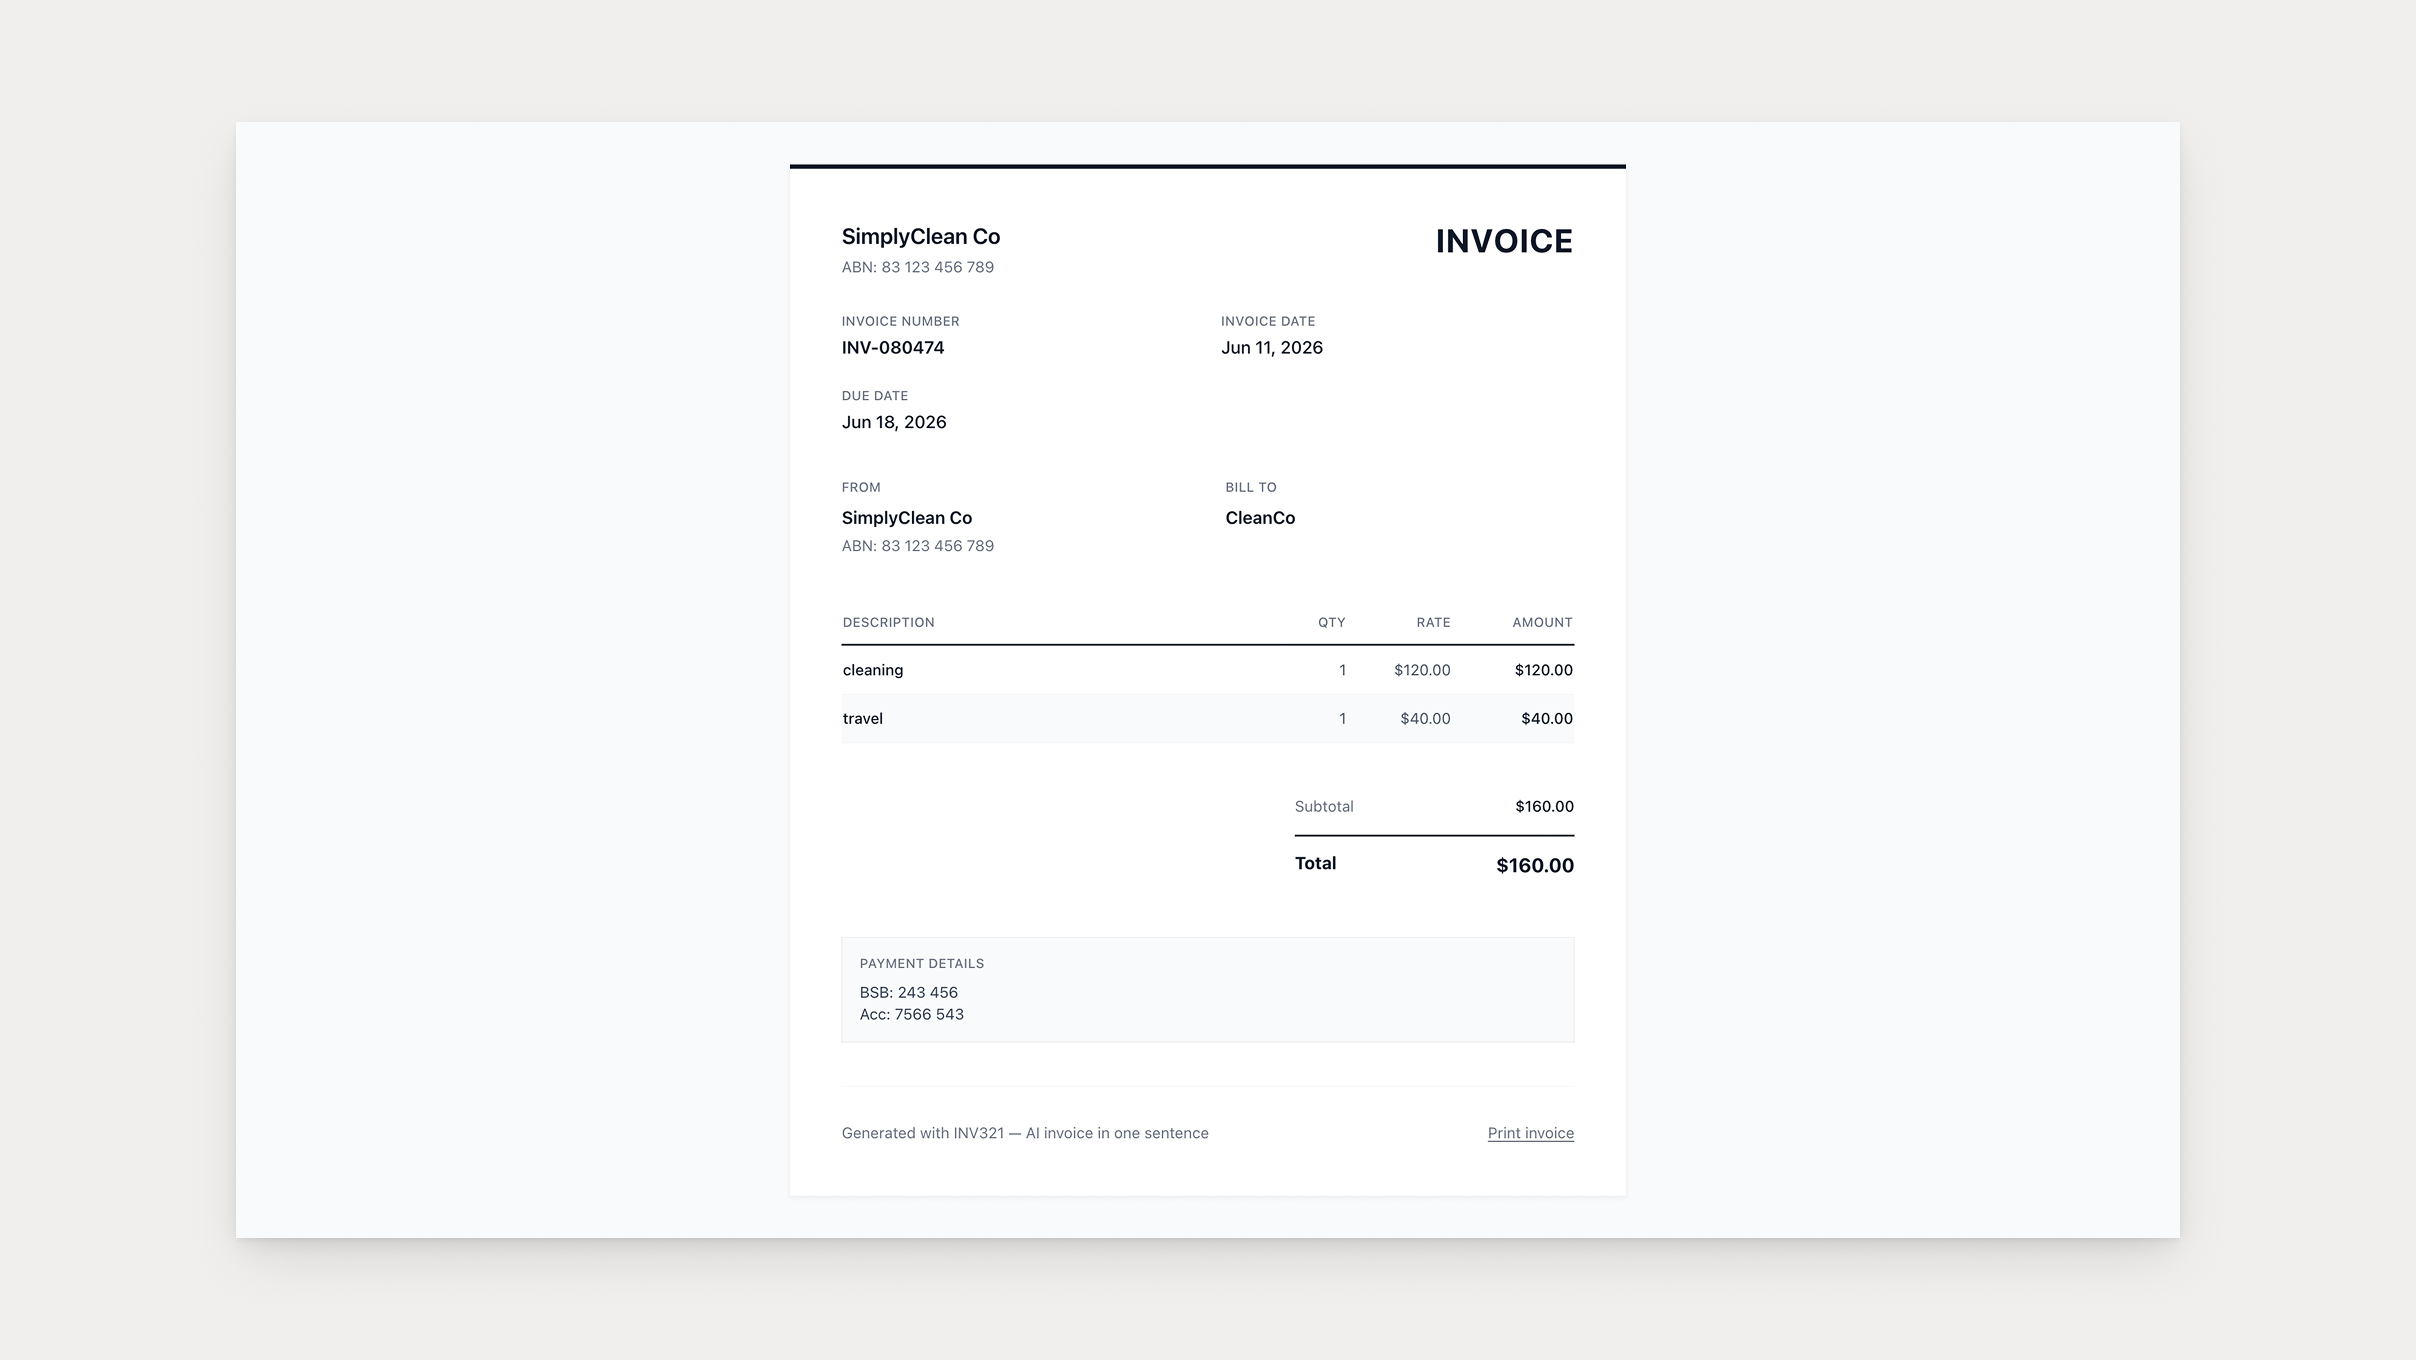
Task: Click the cleaning line item description
Action: click(873, 670)
